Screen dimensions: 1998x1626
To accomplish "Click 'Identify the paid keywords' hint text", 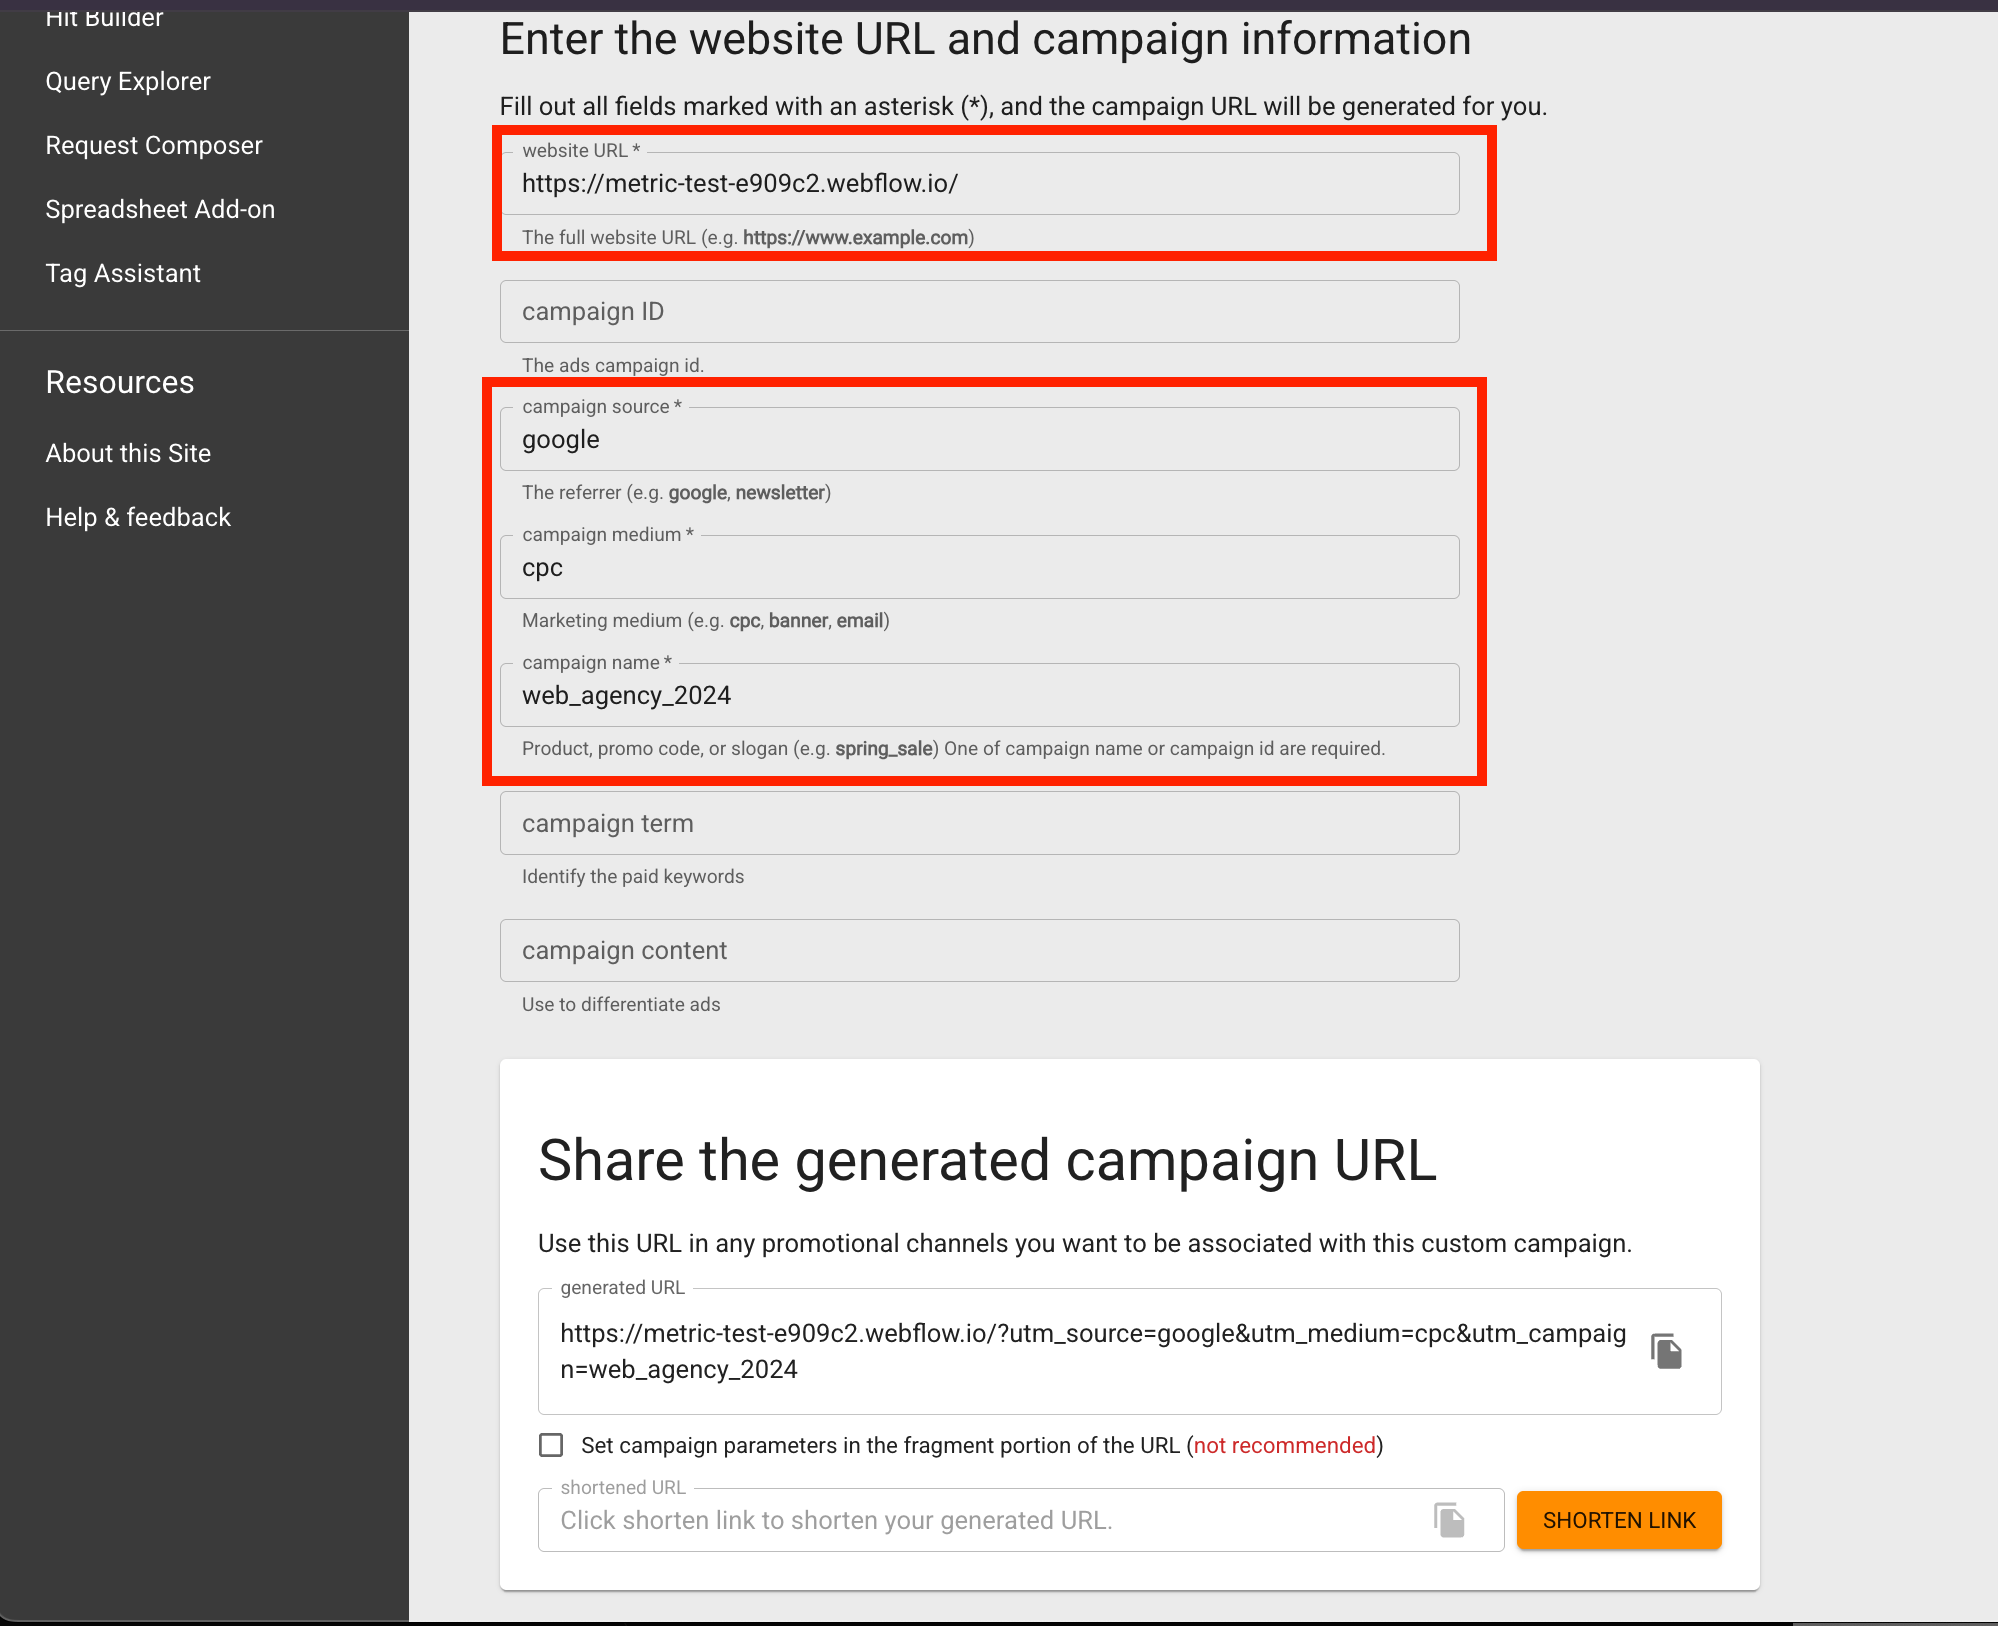I will pos(633,876).
